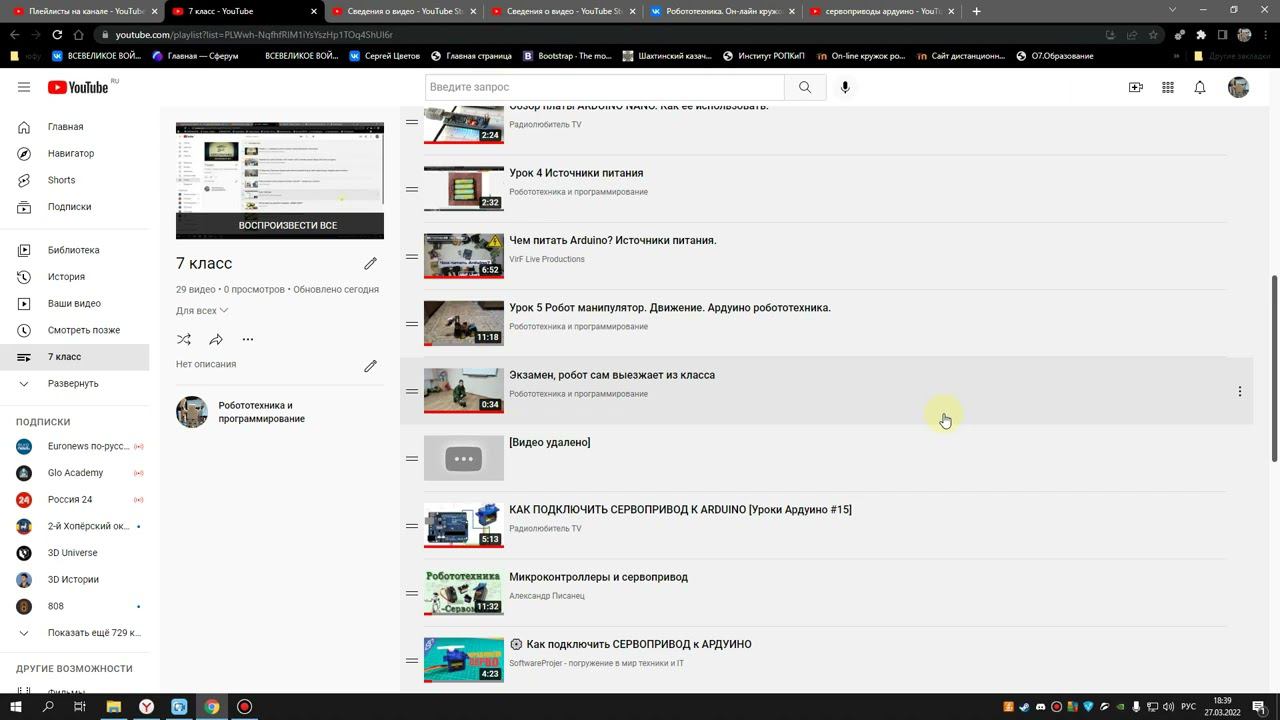
Task: Go back in browser history
Action: tap(14, 34)
